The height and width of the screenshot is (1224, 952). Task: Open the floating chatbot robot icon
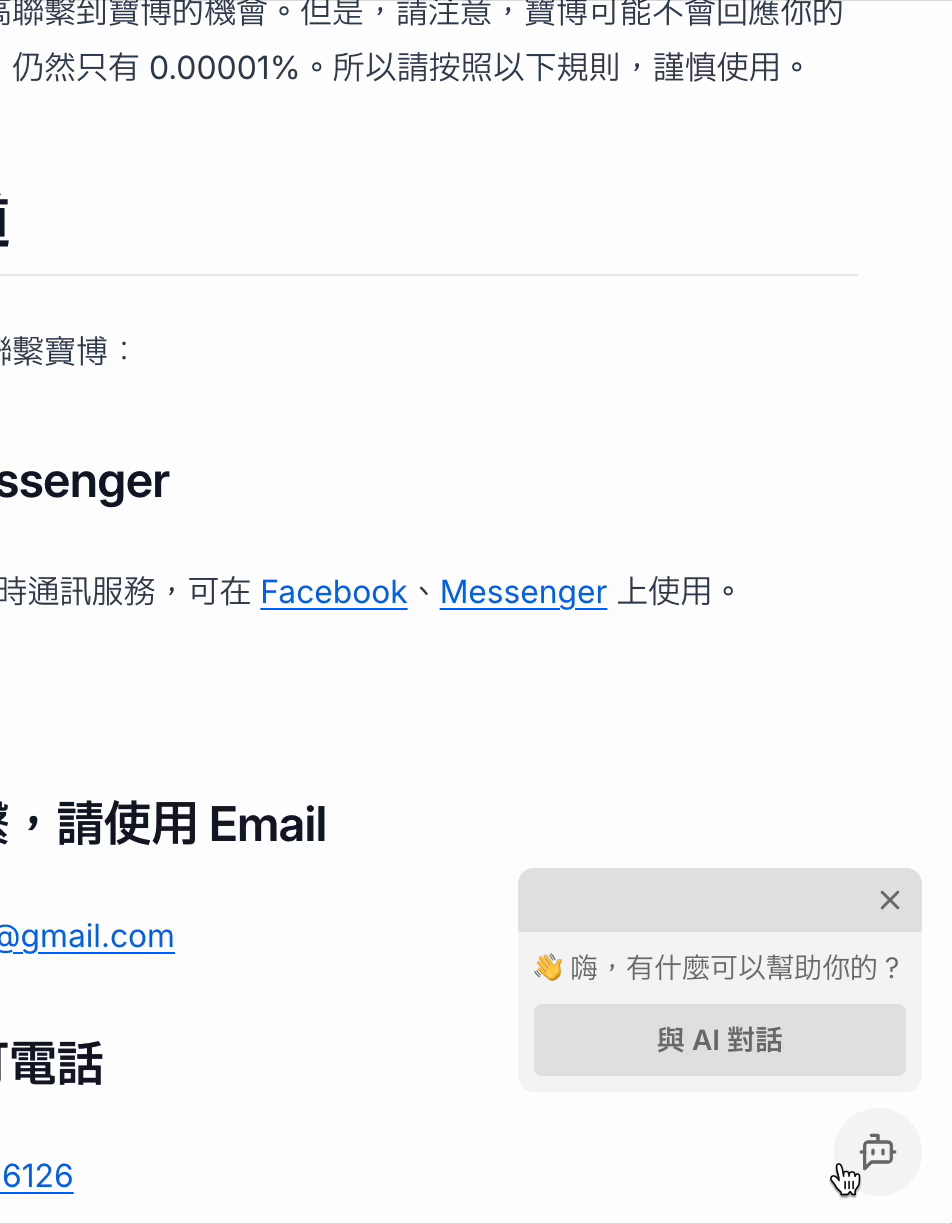[877, 1152]
